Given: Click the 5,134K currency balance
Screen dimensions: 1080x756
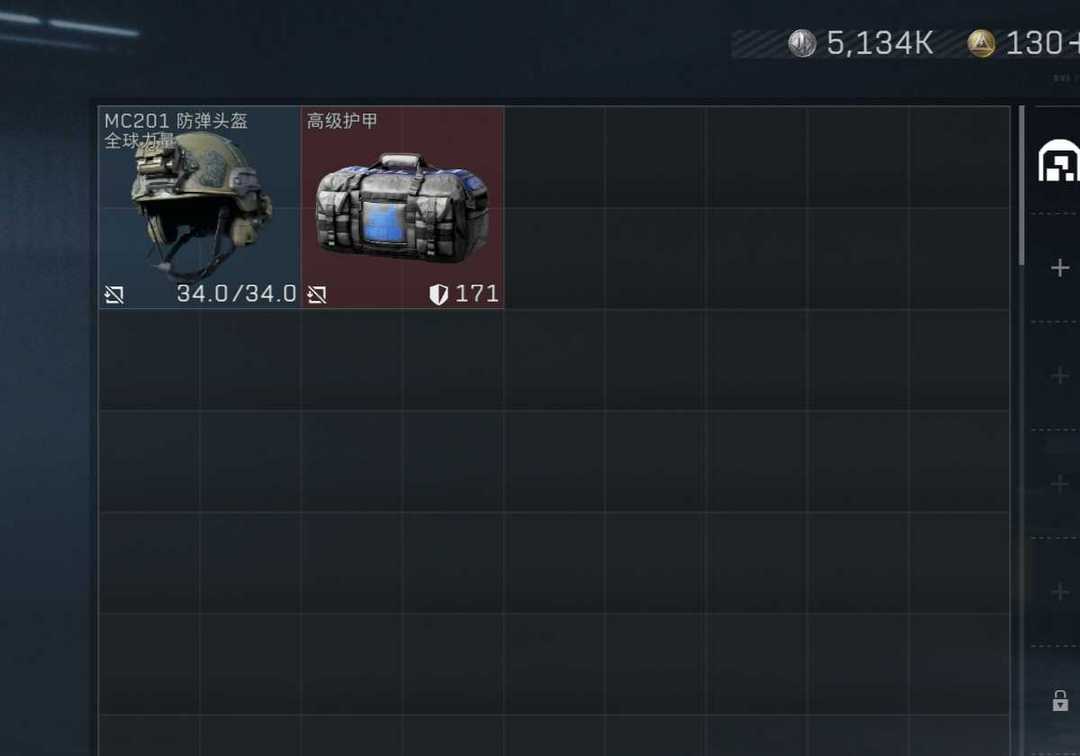Looking at the screenshot, I should tap(880, 43).
